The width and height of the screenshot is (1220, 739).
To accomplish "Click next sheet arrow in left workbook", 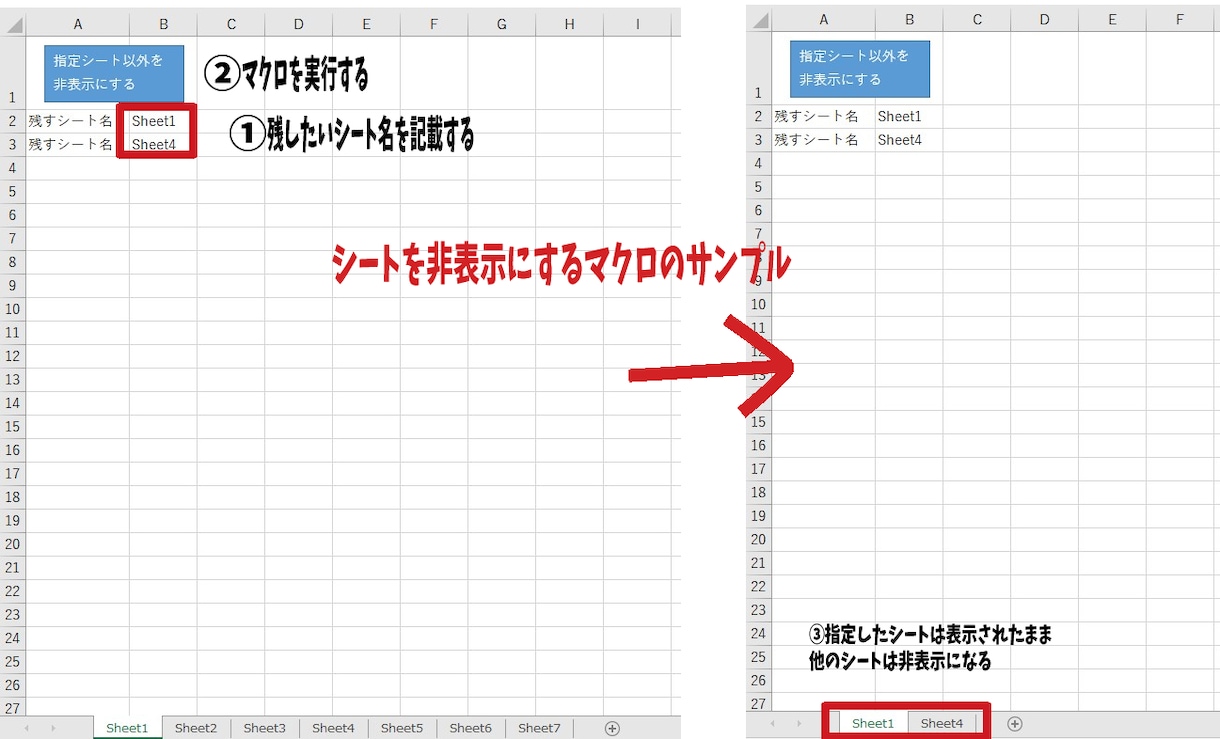I will (x=53, y=728).
